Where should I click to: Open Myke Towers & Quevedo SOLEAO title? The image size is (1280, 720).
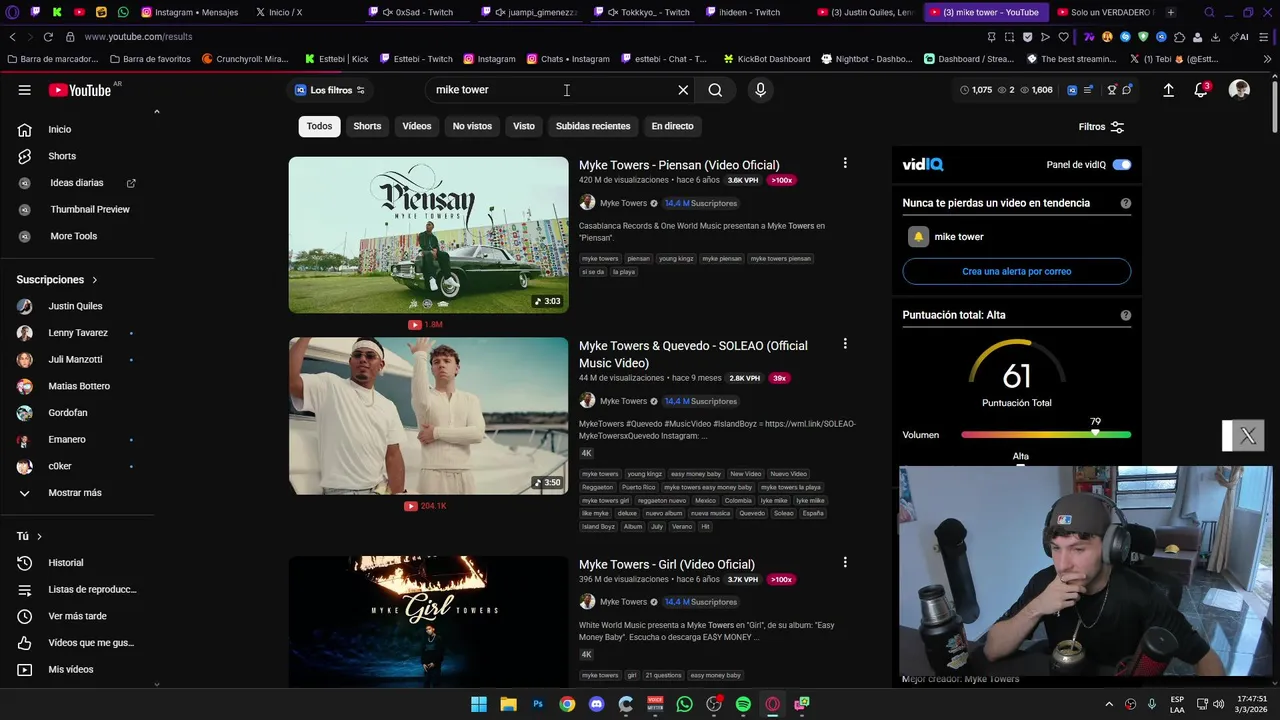(x=693, y=354)
